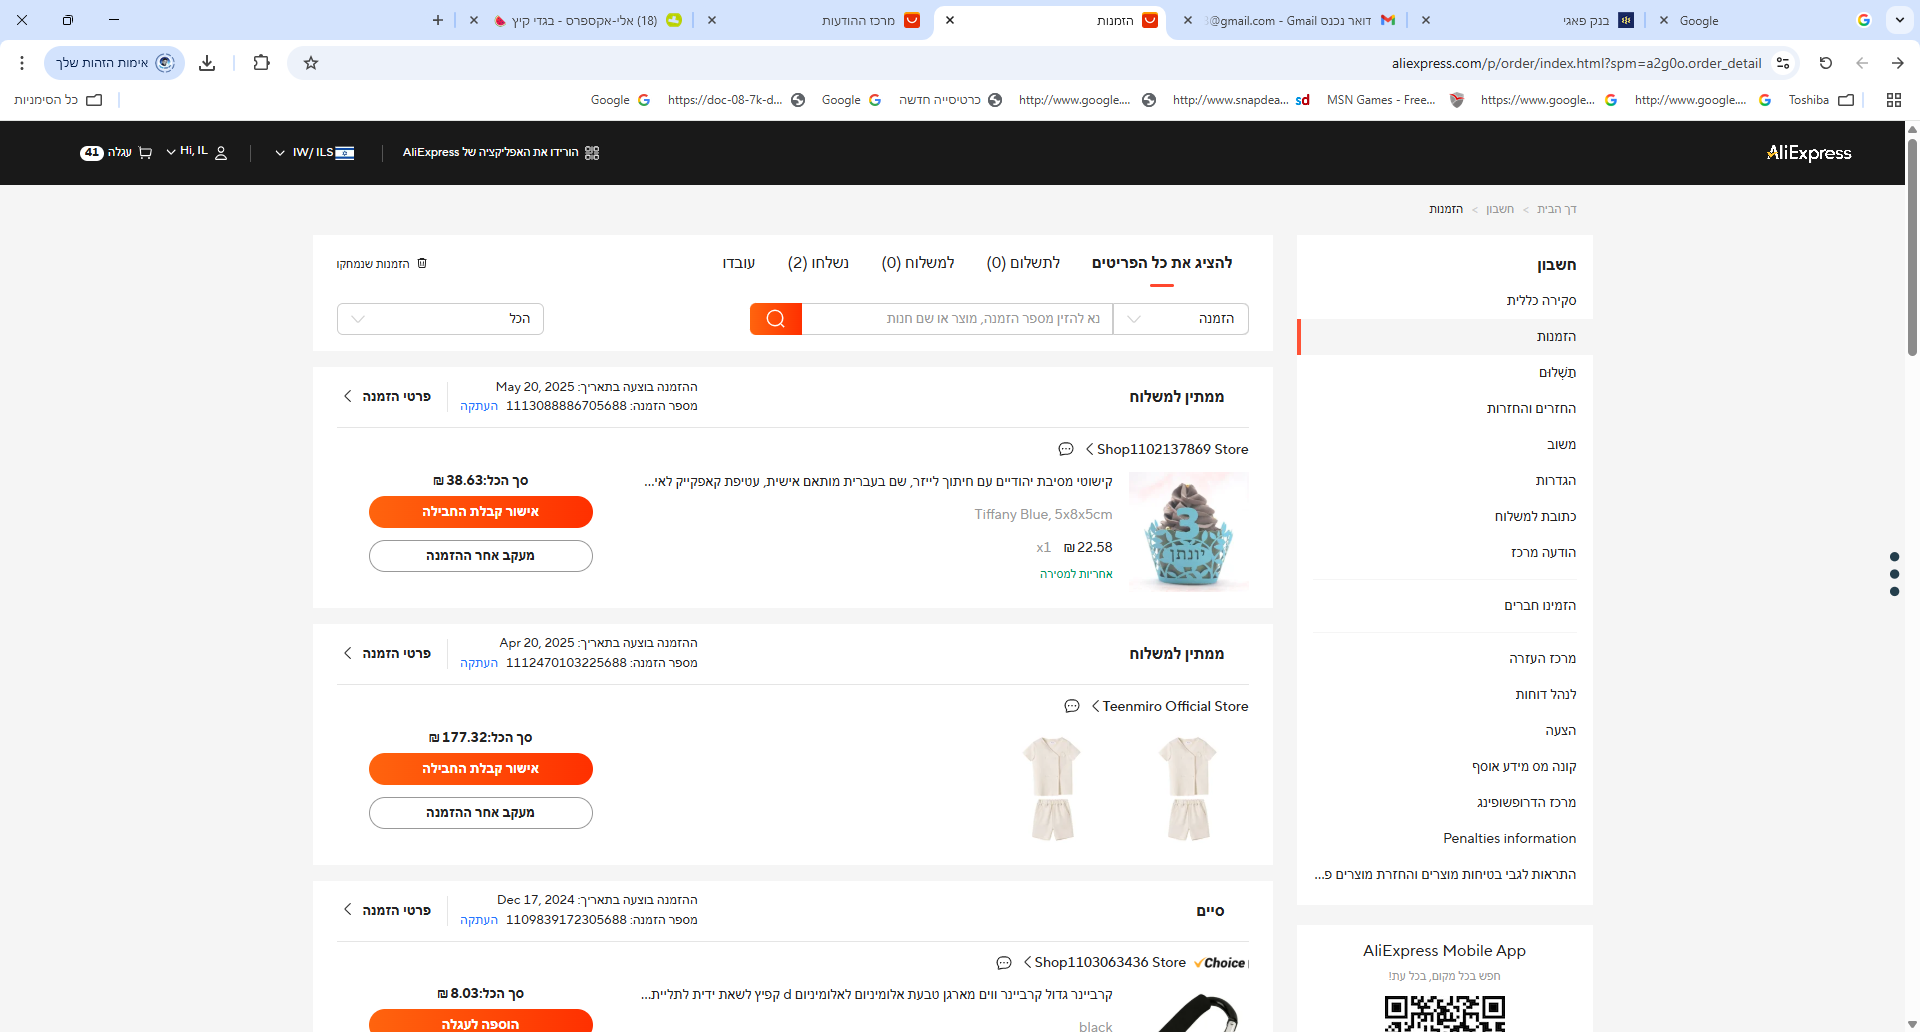The width and height of the screenshot is (1920, 1032).
Task: Click the account user icon
Action: 221,153
